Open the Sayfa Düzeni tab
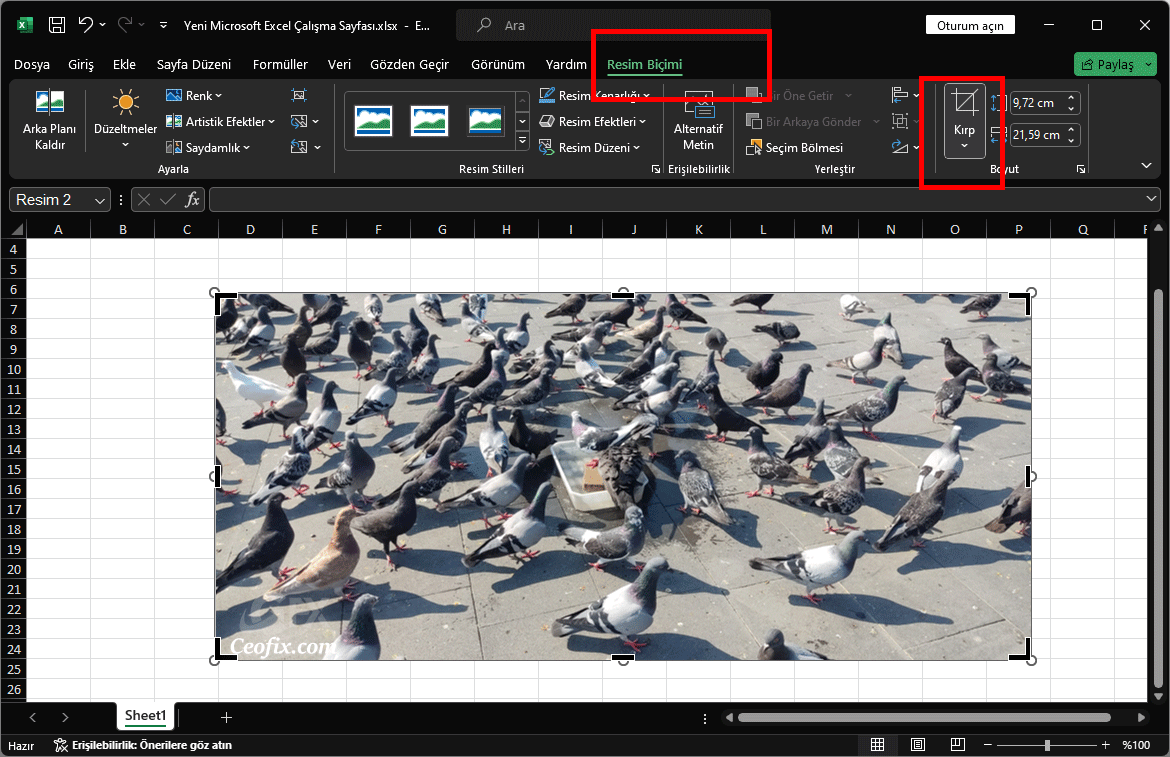The height and width of the screenshot is (757, 1170). pyautogui.click(x=193, y=65)
